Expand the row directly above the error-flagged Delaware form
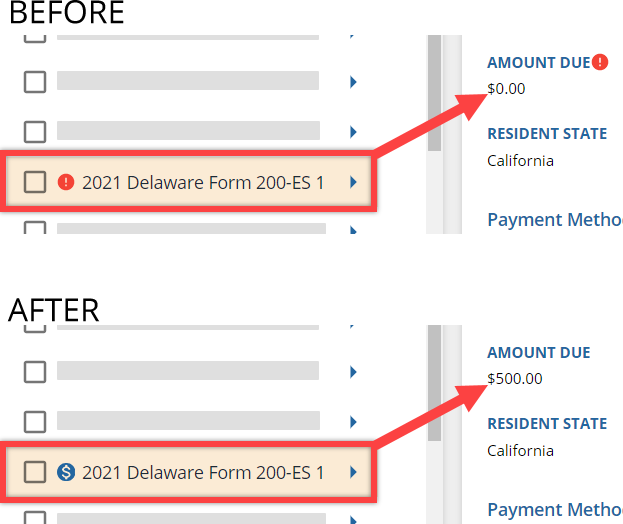623x524 pixels. point(353,131)
